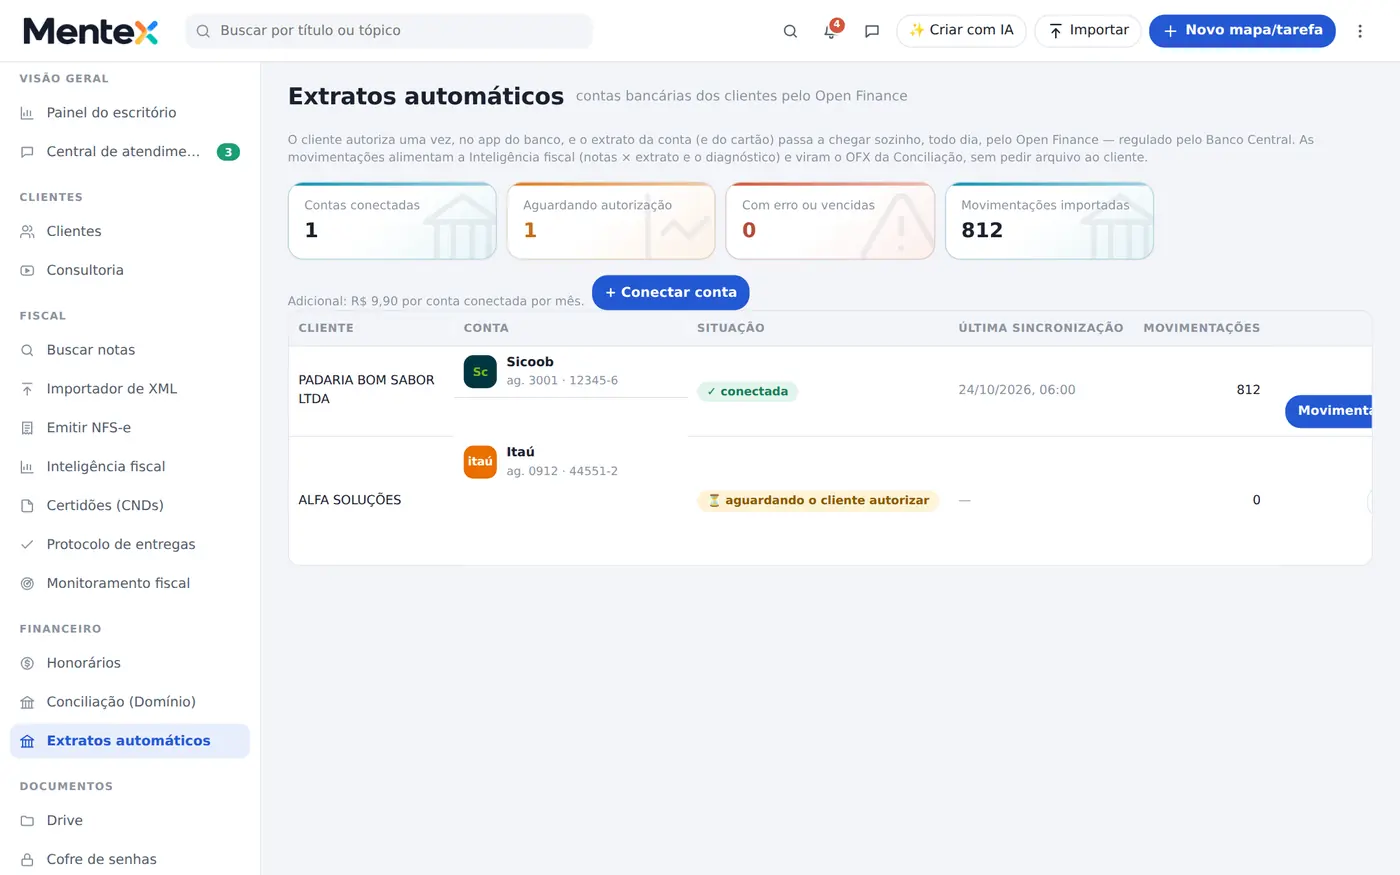Image resolution: width=1400 pixels, height=875 pixels.
Task: Click Criar com IA button
Action: pos(961,31)
